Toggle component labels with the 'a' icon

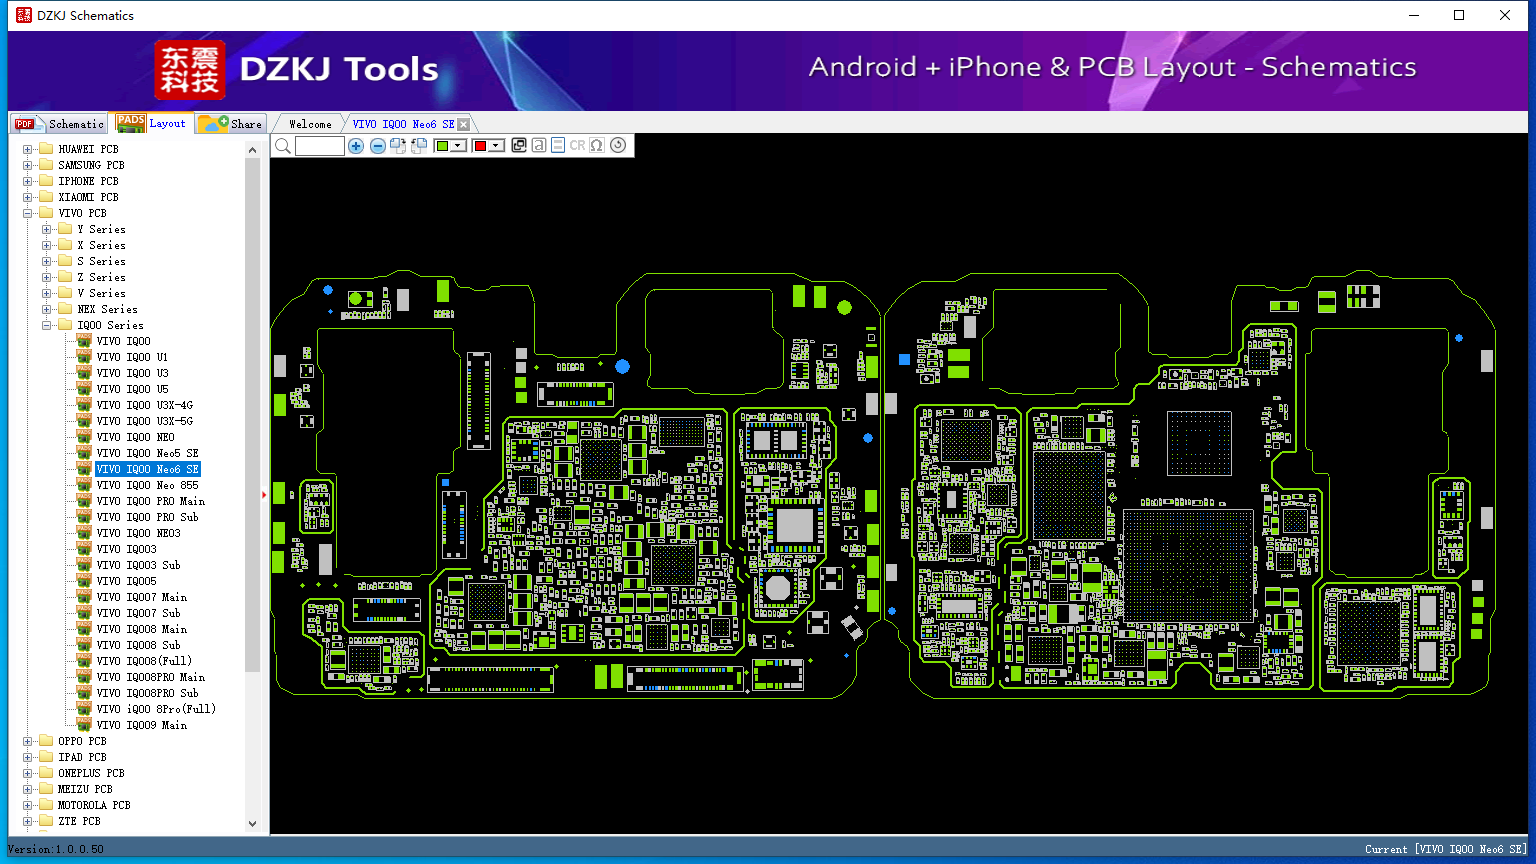539,145
